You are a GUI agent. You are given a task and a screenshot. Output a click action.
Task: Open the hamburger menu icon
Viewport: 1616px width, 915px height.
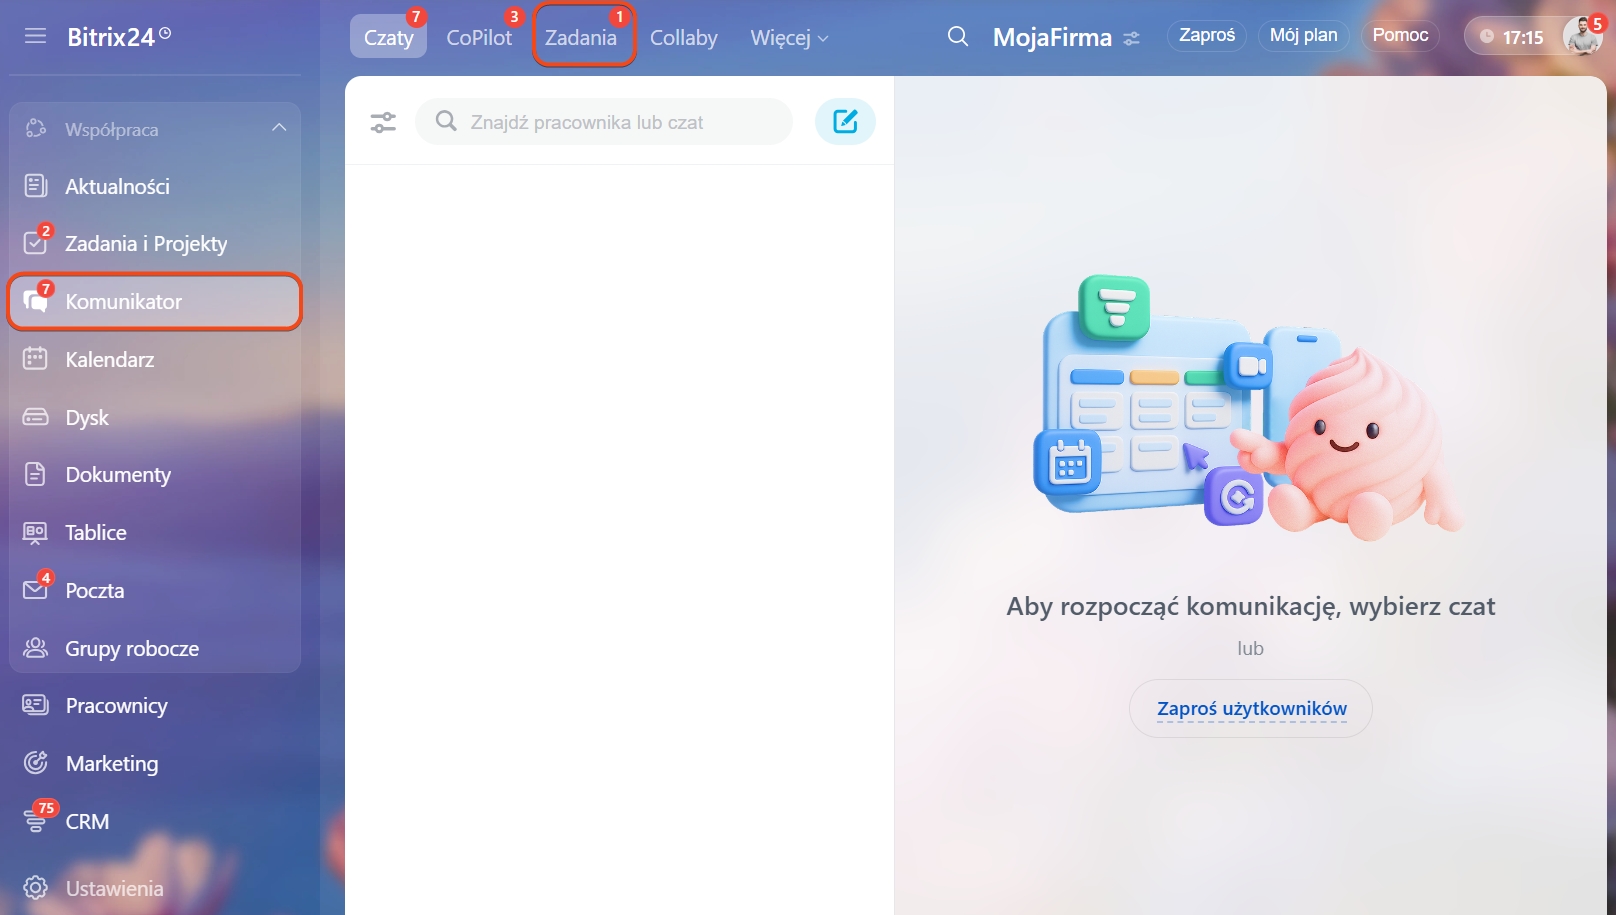click(x=36, y=37)
